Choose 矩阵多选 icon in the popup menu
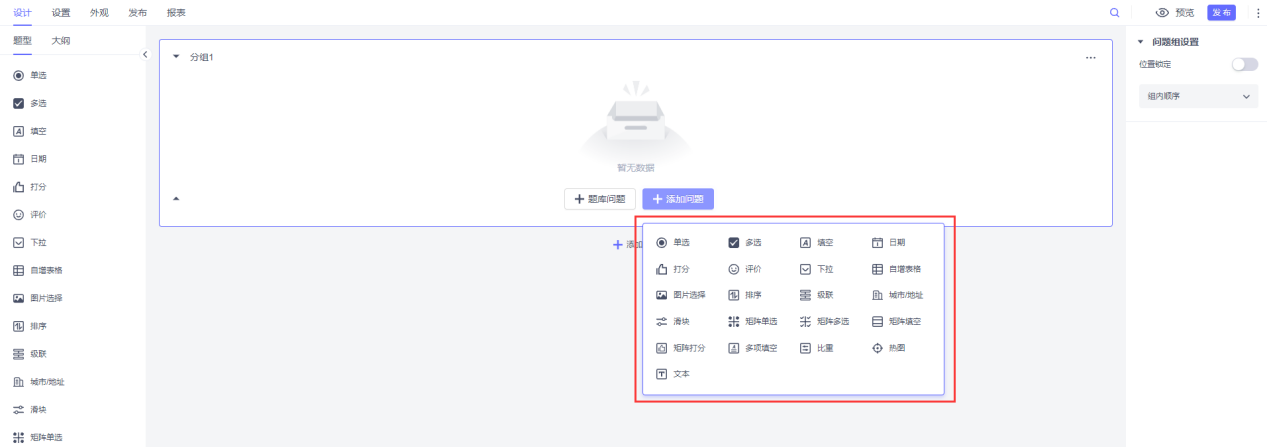1267x447 pixels. point(805,322)
